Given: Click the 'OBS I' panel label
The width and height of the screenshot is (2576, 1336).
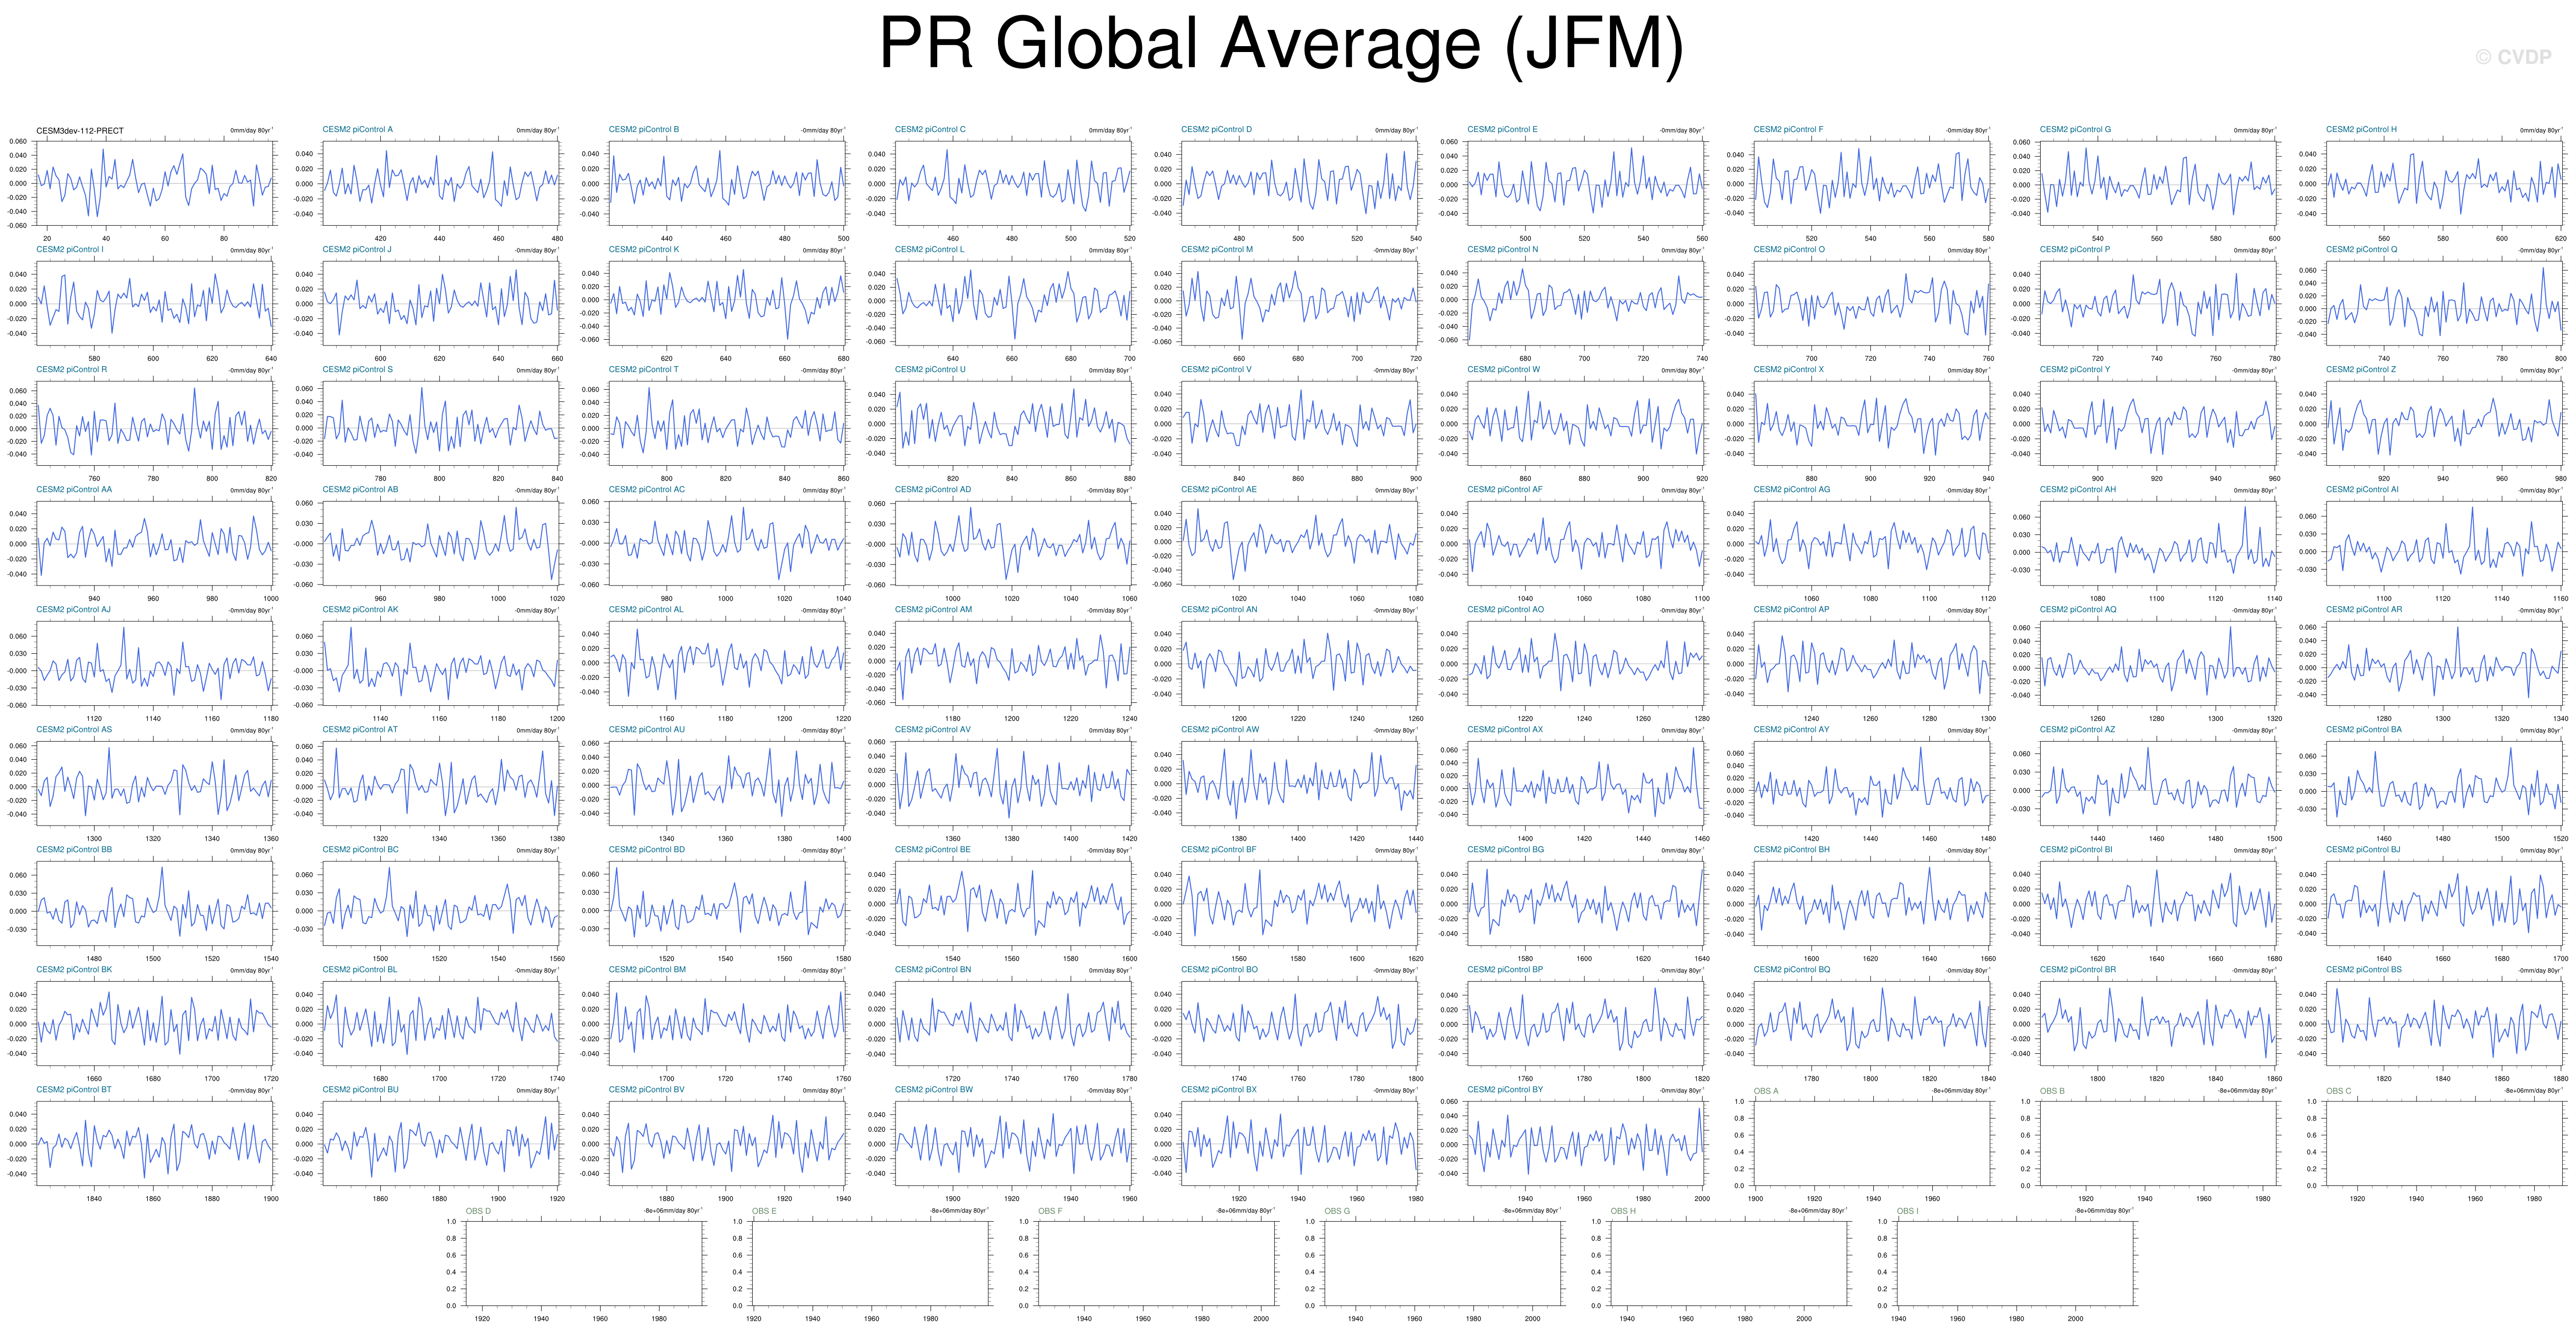Looking at the screenshot, I should (x=1908, y=1211).
